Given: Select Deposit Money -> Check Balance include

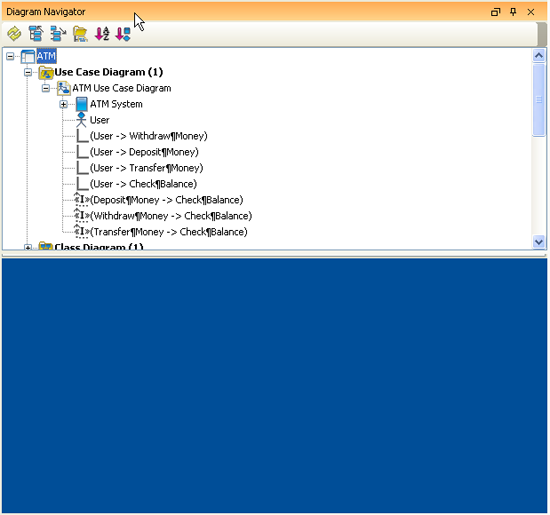Looking at the screenshot, I should (x=167, y=200).
